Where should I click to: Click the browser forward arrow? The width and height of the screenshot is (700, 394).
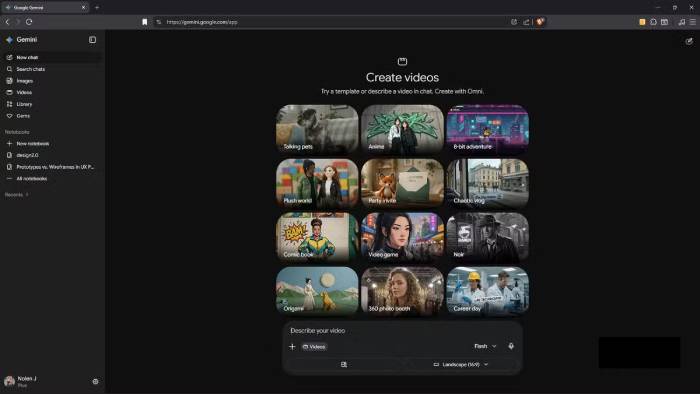(18, 22)
